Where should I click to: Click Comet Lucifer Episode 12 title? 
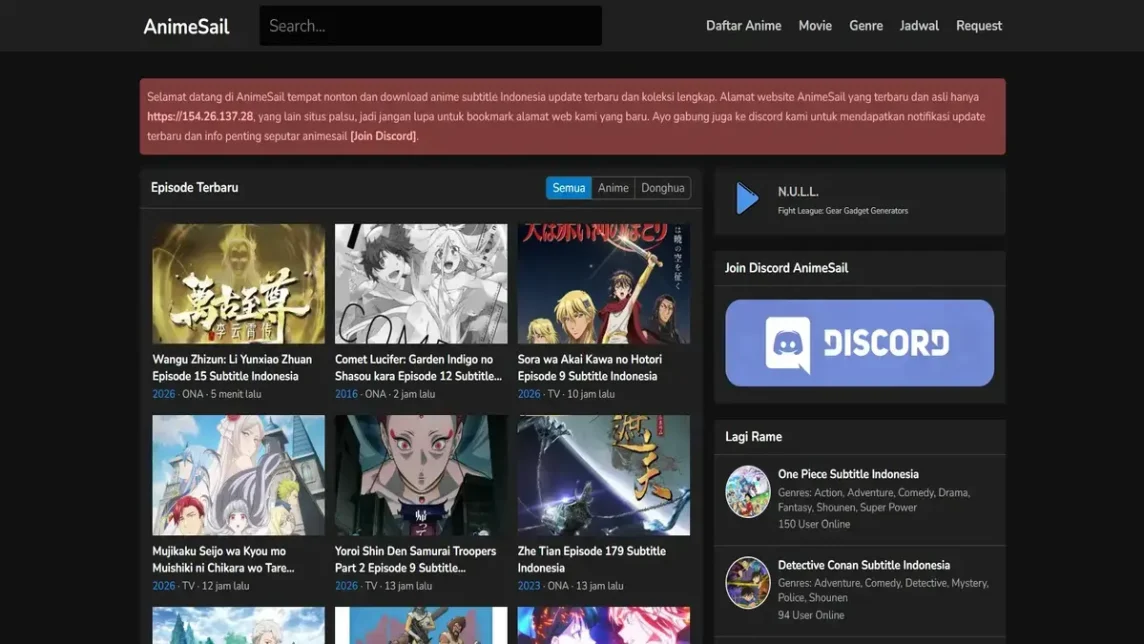pos(418,368)
